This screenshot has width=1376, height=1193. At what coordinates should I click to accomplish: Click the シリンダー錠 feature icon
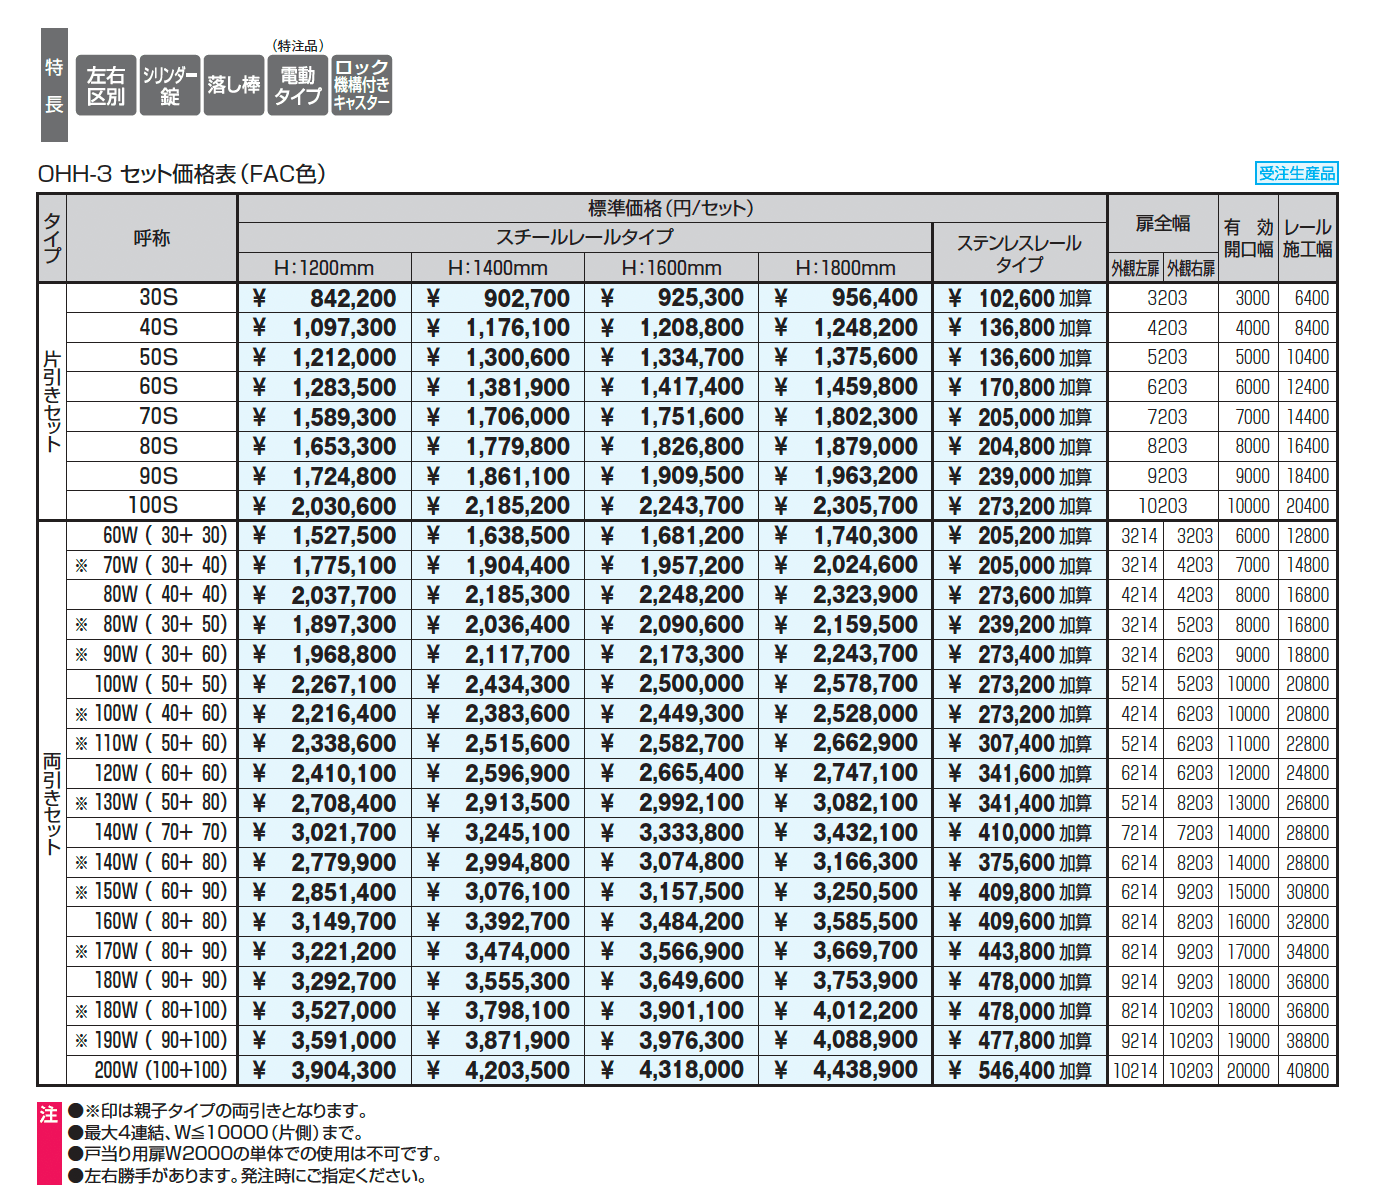(x=168, y=85)
